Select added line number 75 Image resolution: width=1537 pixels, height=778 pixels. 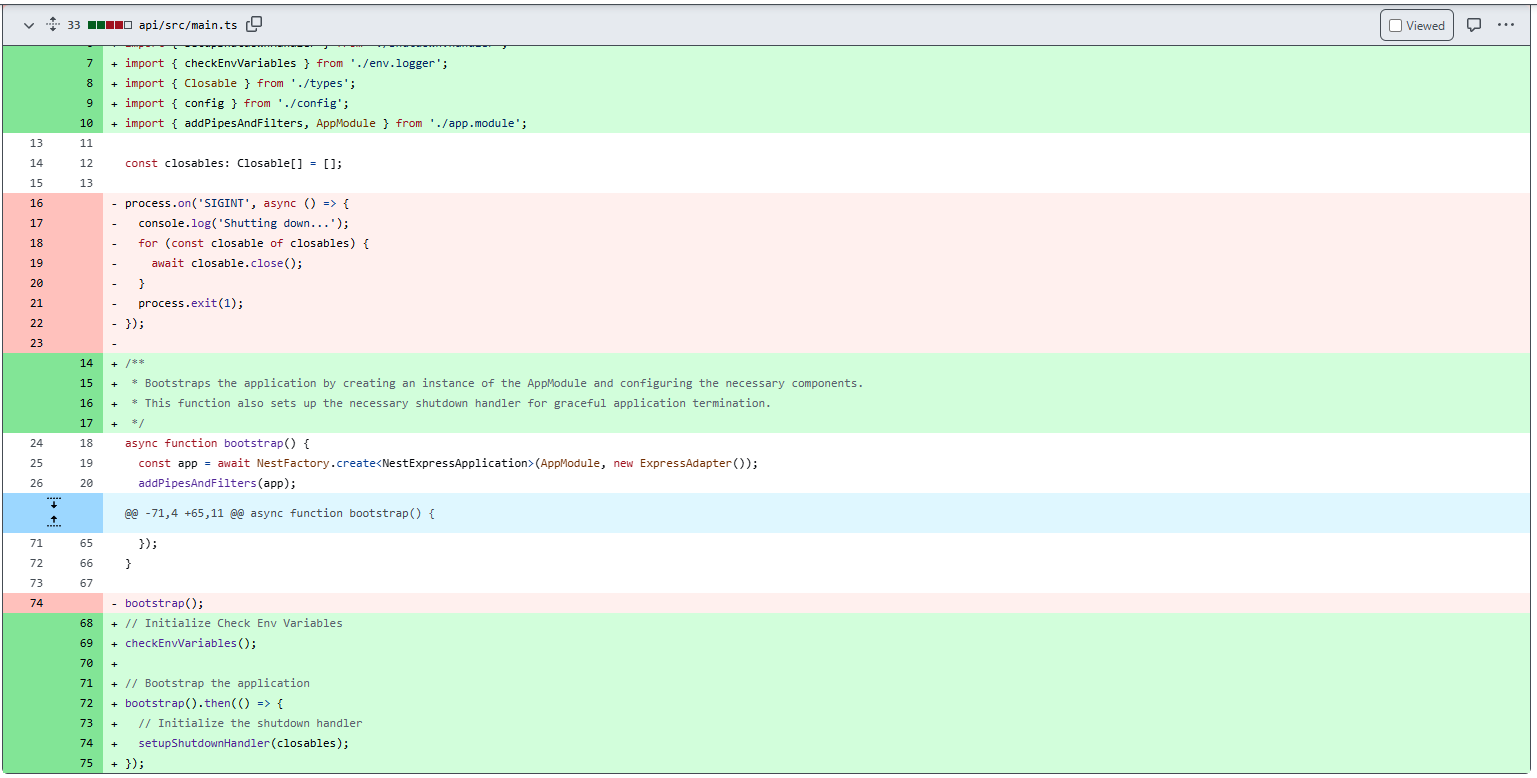tap(86, 763)
